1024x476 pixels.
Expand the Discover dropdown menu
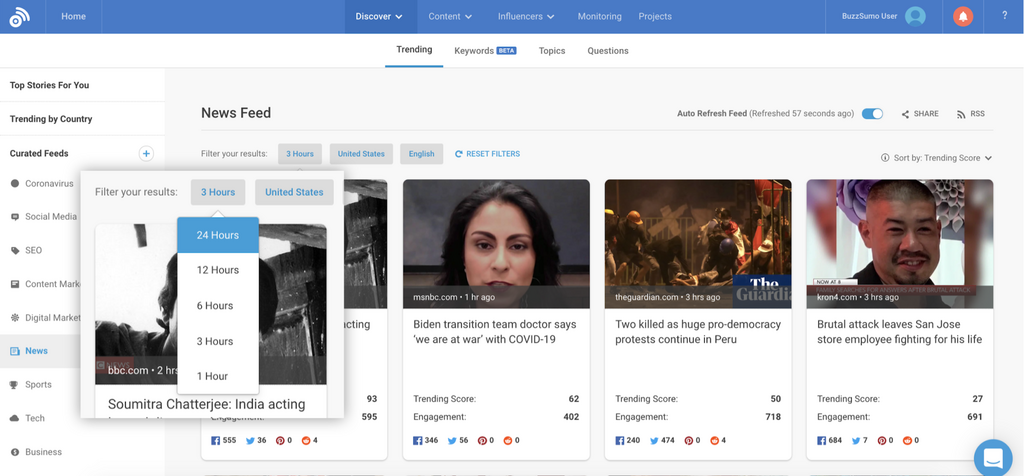coord(379,16)
